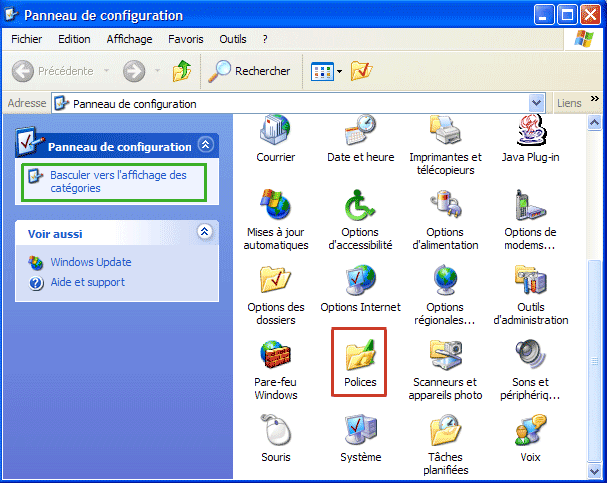This screenshot has width=607, height=483.
Task: Open the Voix speech icon
Action: (530, 438)
